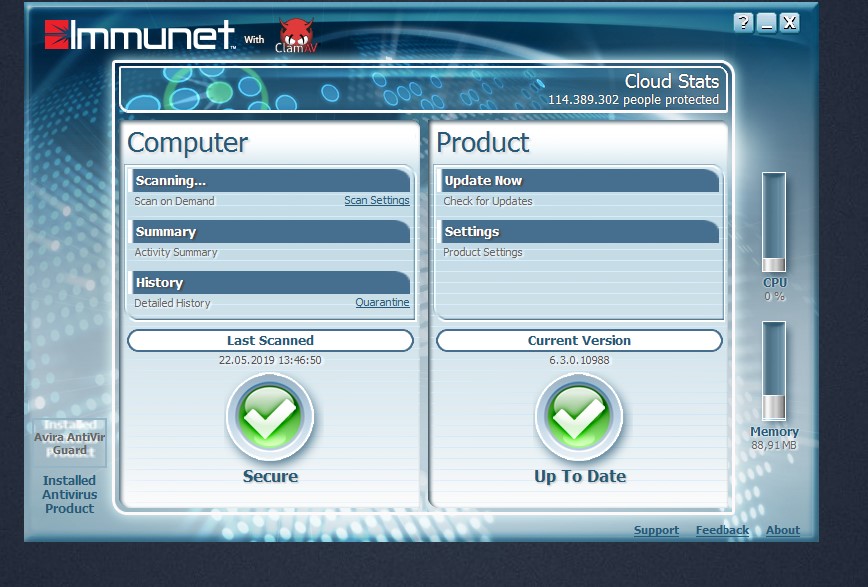Click the 'CPU' label
The width and height of the screenshot is (868, 587).
(774, 282)
